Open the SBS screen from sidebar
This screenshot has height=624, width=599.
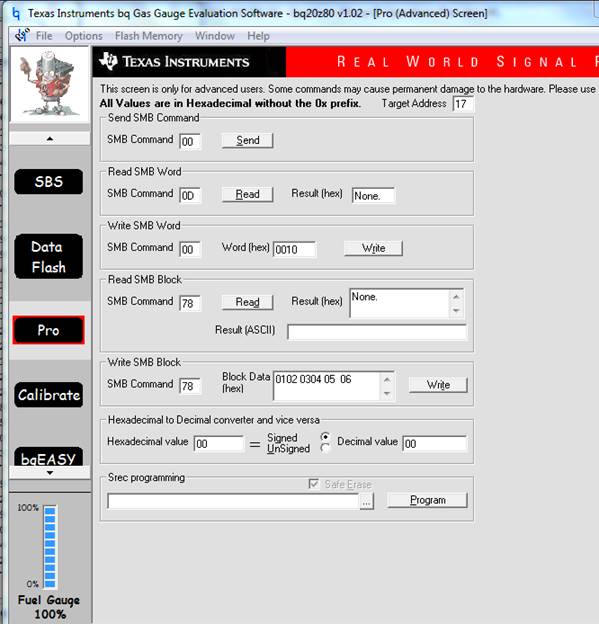49,182
